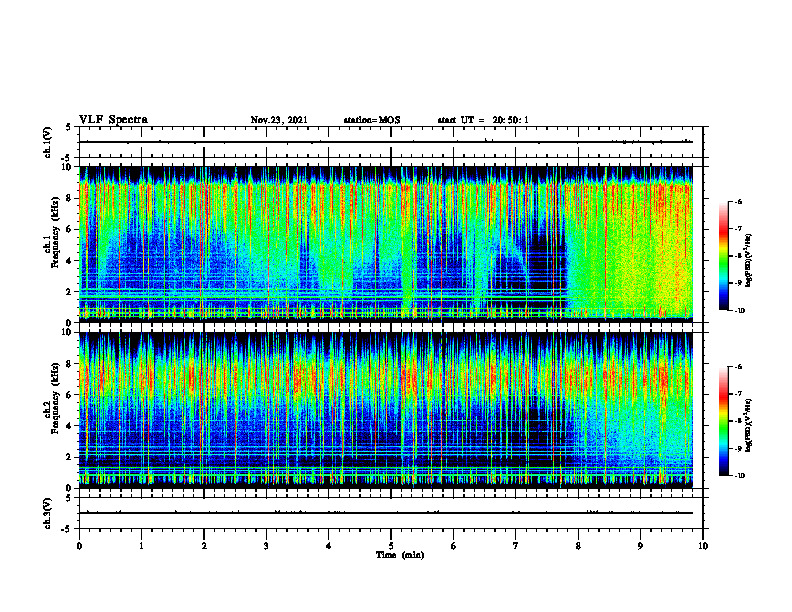The height and width of the screenshot is (612, 792).
Task: Click time axis tick label "1"
Action: click(x=141, y=546)
